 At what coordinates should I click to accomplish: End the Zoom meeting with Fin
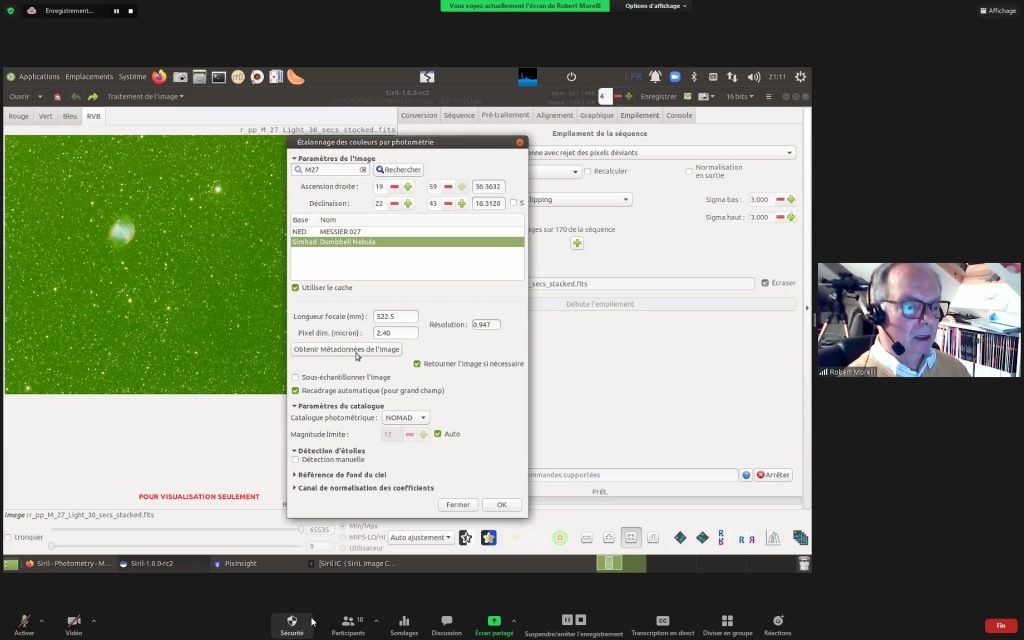1000,626
